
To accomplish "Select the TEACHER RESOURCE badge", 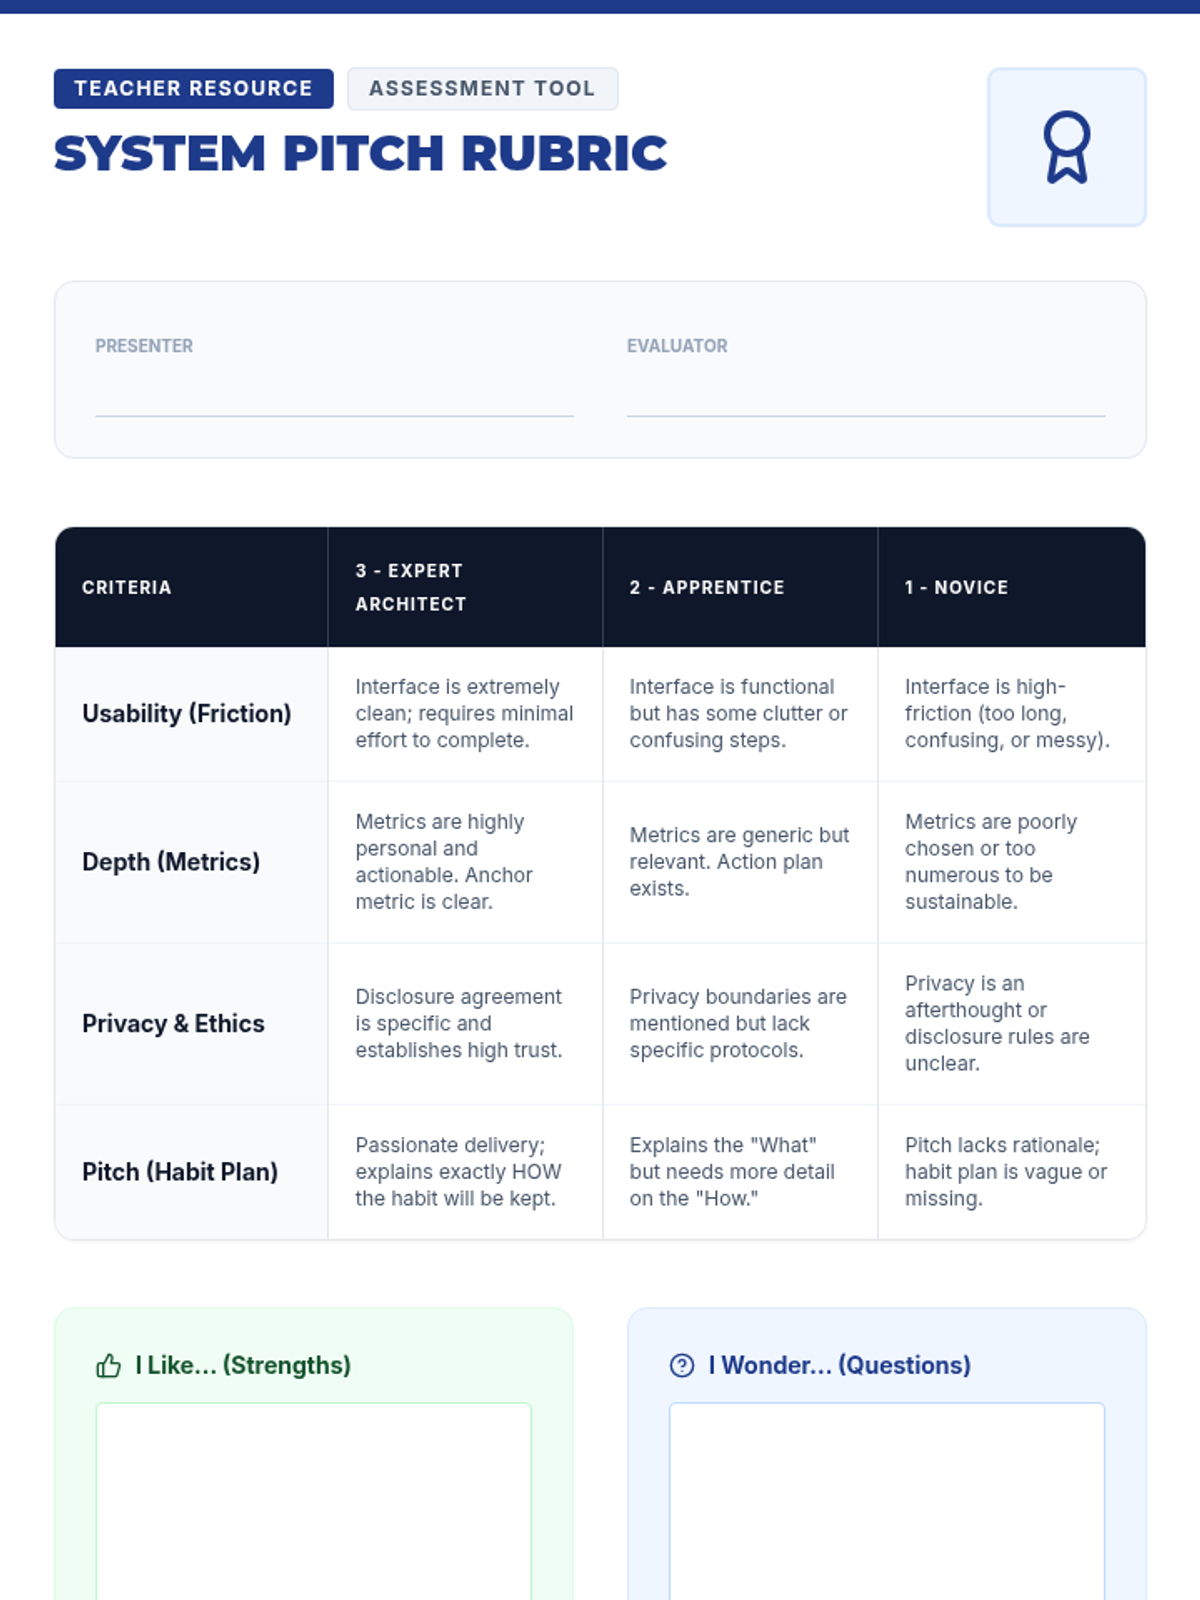I will point(194,88).
